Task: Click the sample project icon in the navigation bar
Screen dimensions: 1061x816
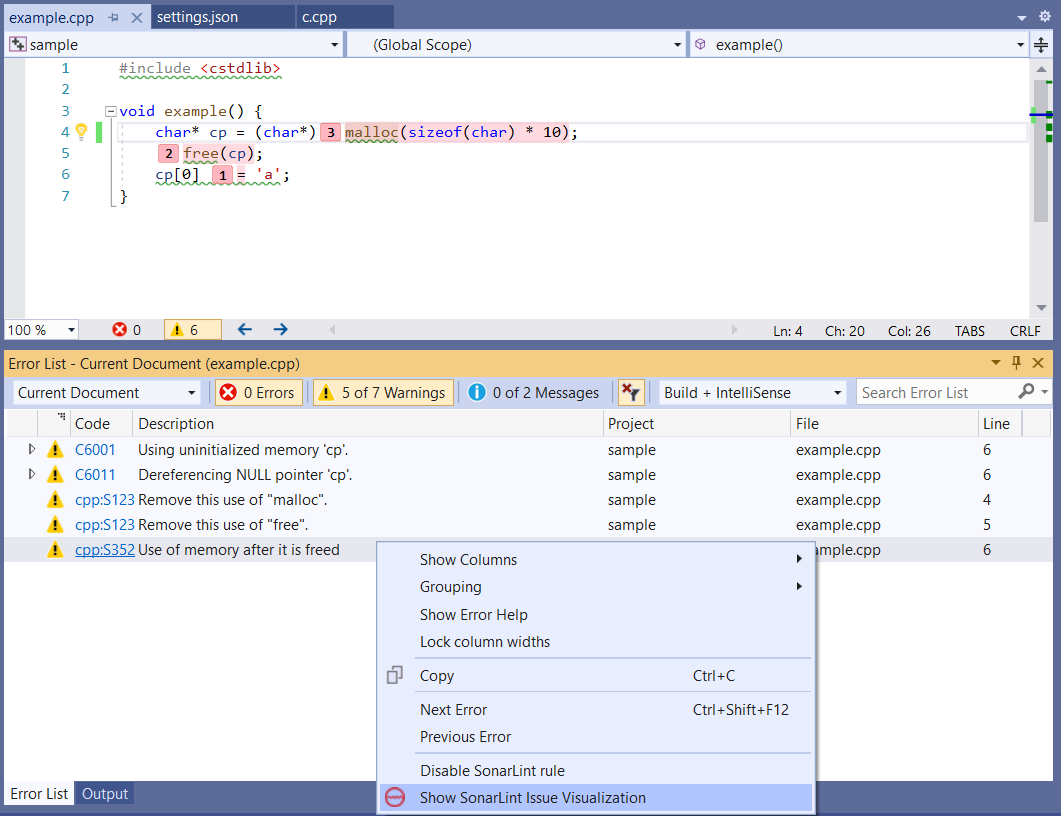Action: [18, 45]
